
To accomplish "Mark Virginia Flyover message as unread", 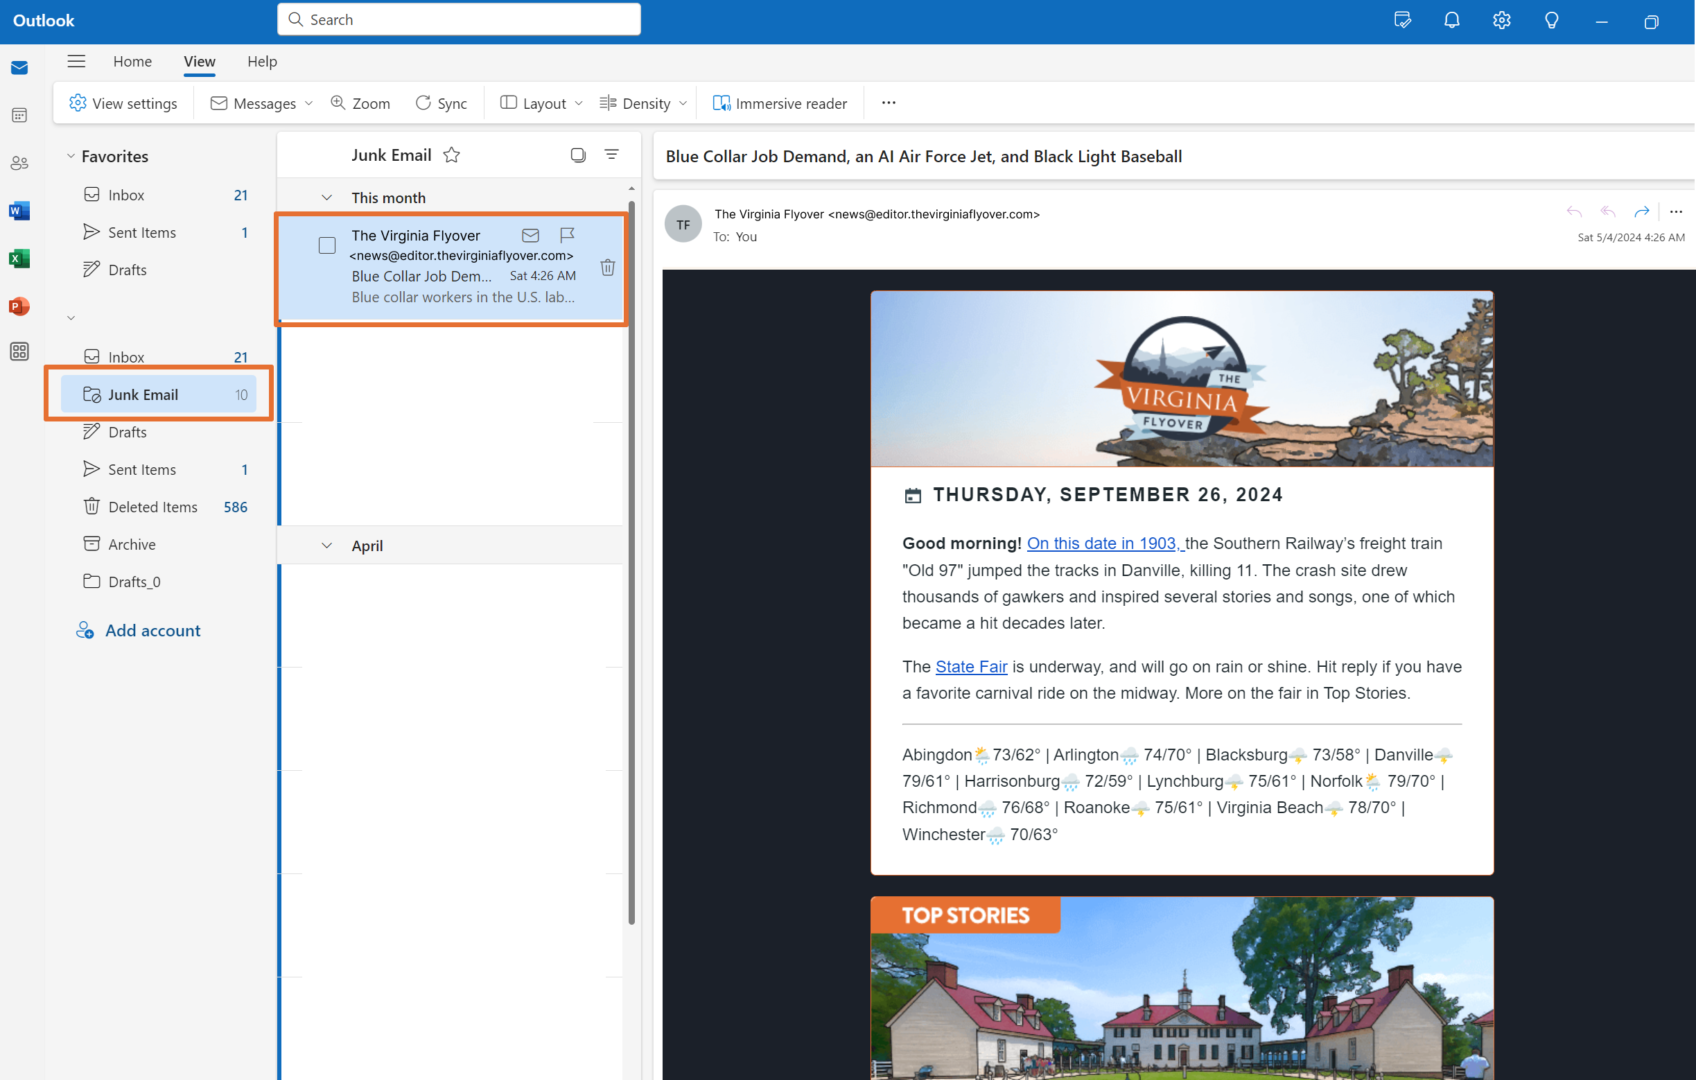I will [531, 235].
